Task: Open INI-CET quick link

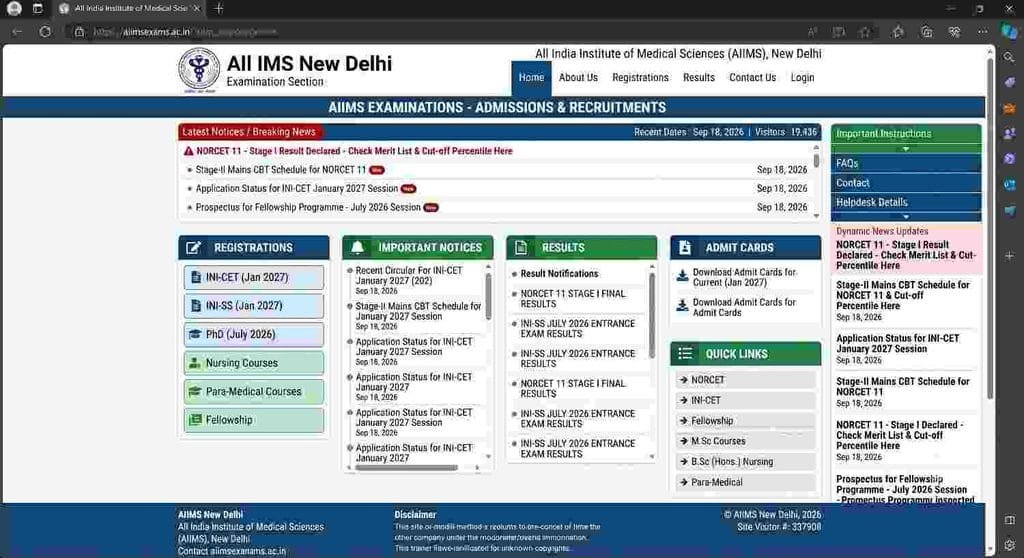Action: 745,400
